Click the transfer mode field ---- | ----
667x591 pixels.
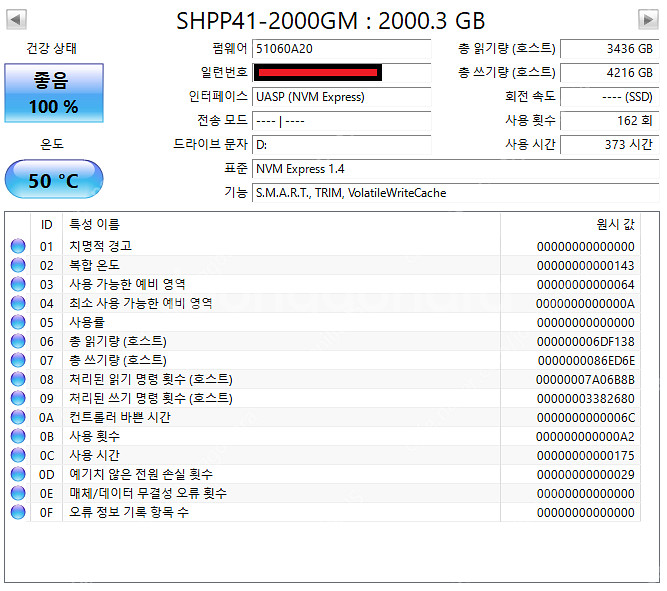tap(342, 121)
